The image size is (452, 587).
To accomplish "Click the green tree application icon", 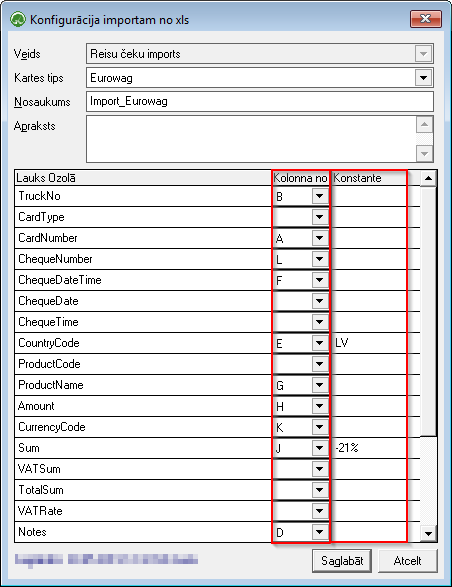I will [x=18, y=19].
